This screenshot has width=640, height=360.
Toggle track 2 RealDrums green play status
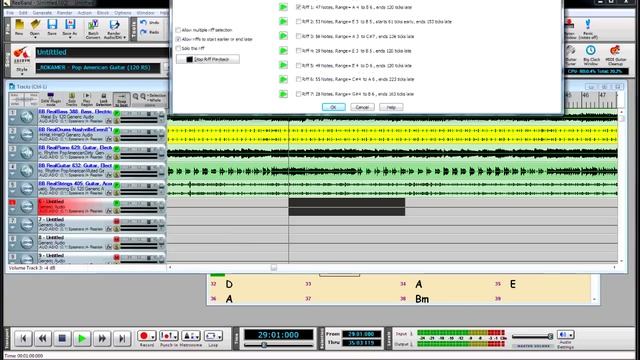click(x=116, y=131)
